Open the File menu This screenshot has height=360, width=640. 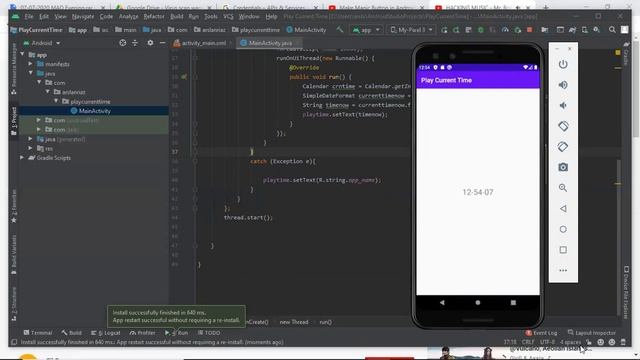[x=29, y=17]
